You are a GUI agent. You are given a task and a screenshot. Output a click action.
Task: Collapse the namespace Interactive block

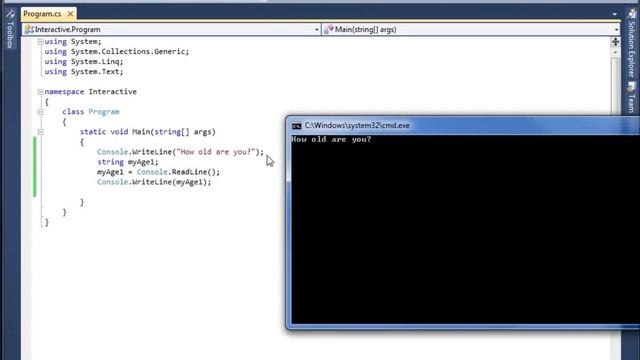(x=40, y=92)
